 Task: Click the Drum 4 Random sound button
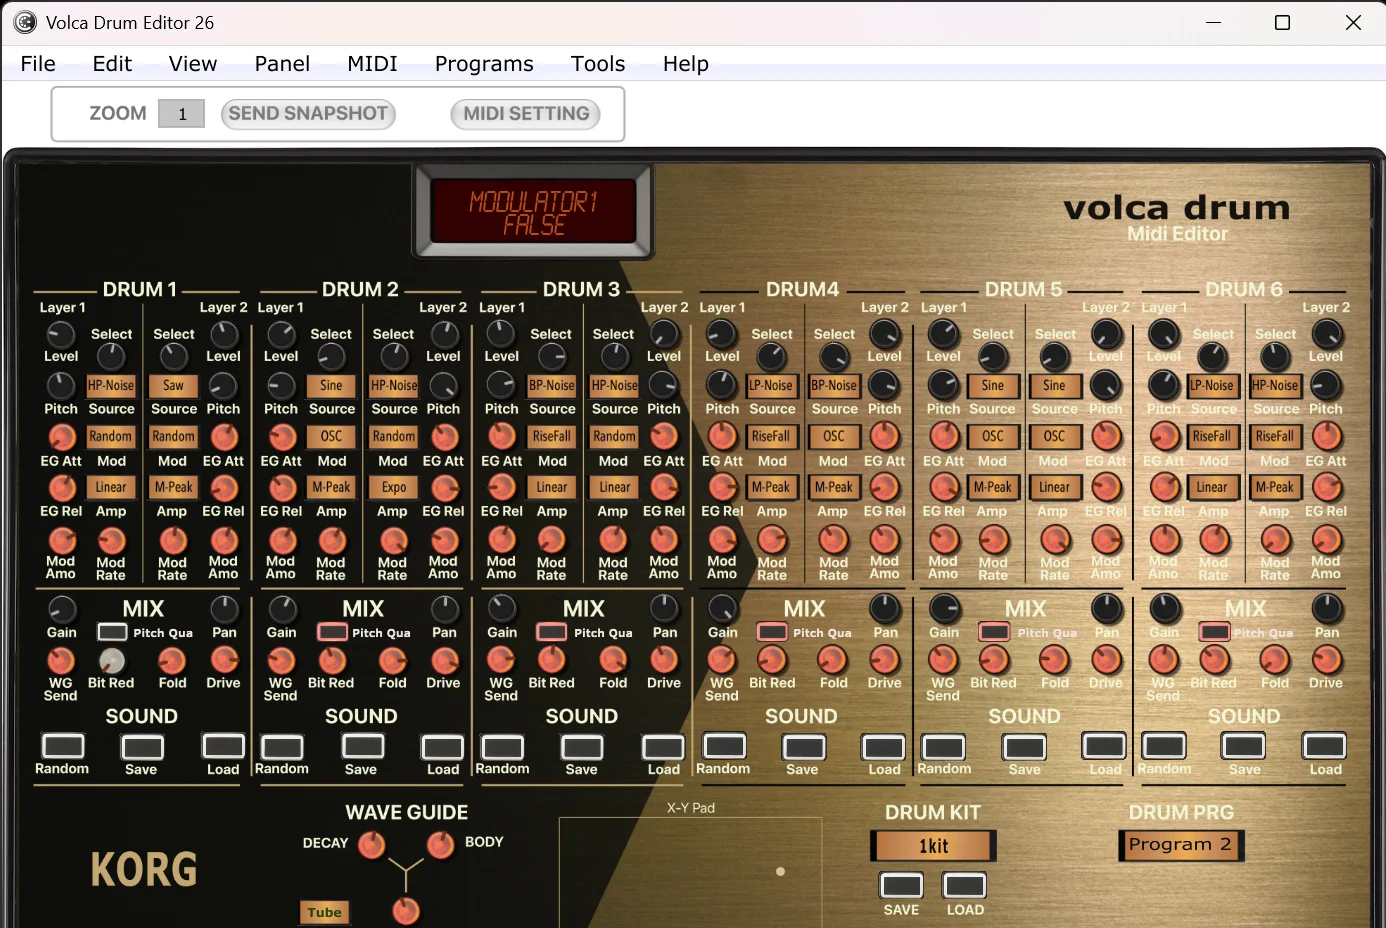[x=724, y=746]
